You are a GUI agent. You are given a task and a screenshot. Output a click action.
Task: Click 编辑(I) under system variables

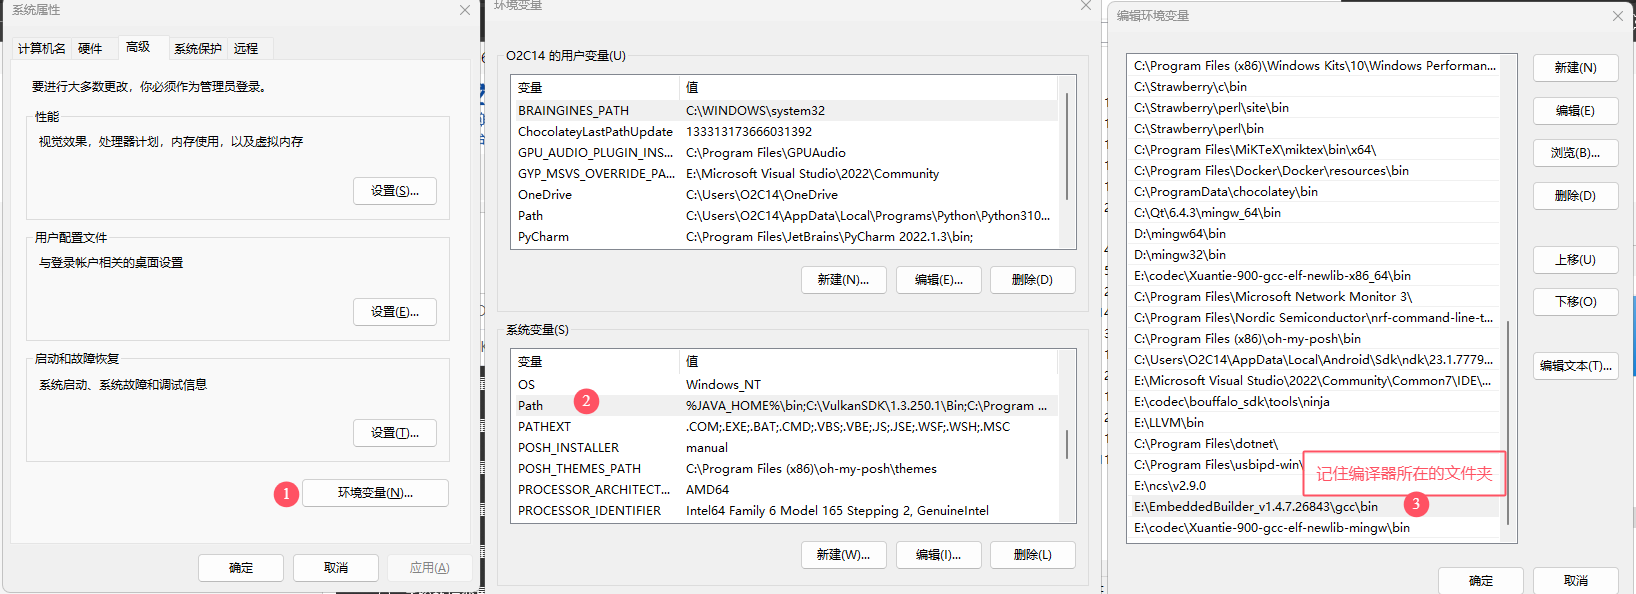[938, 555]
